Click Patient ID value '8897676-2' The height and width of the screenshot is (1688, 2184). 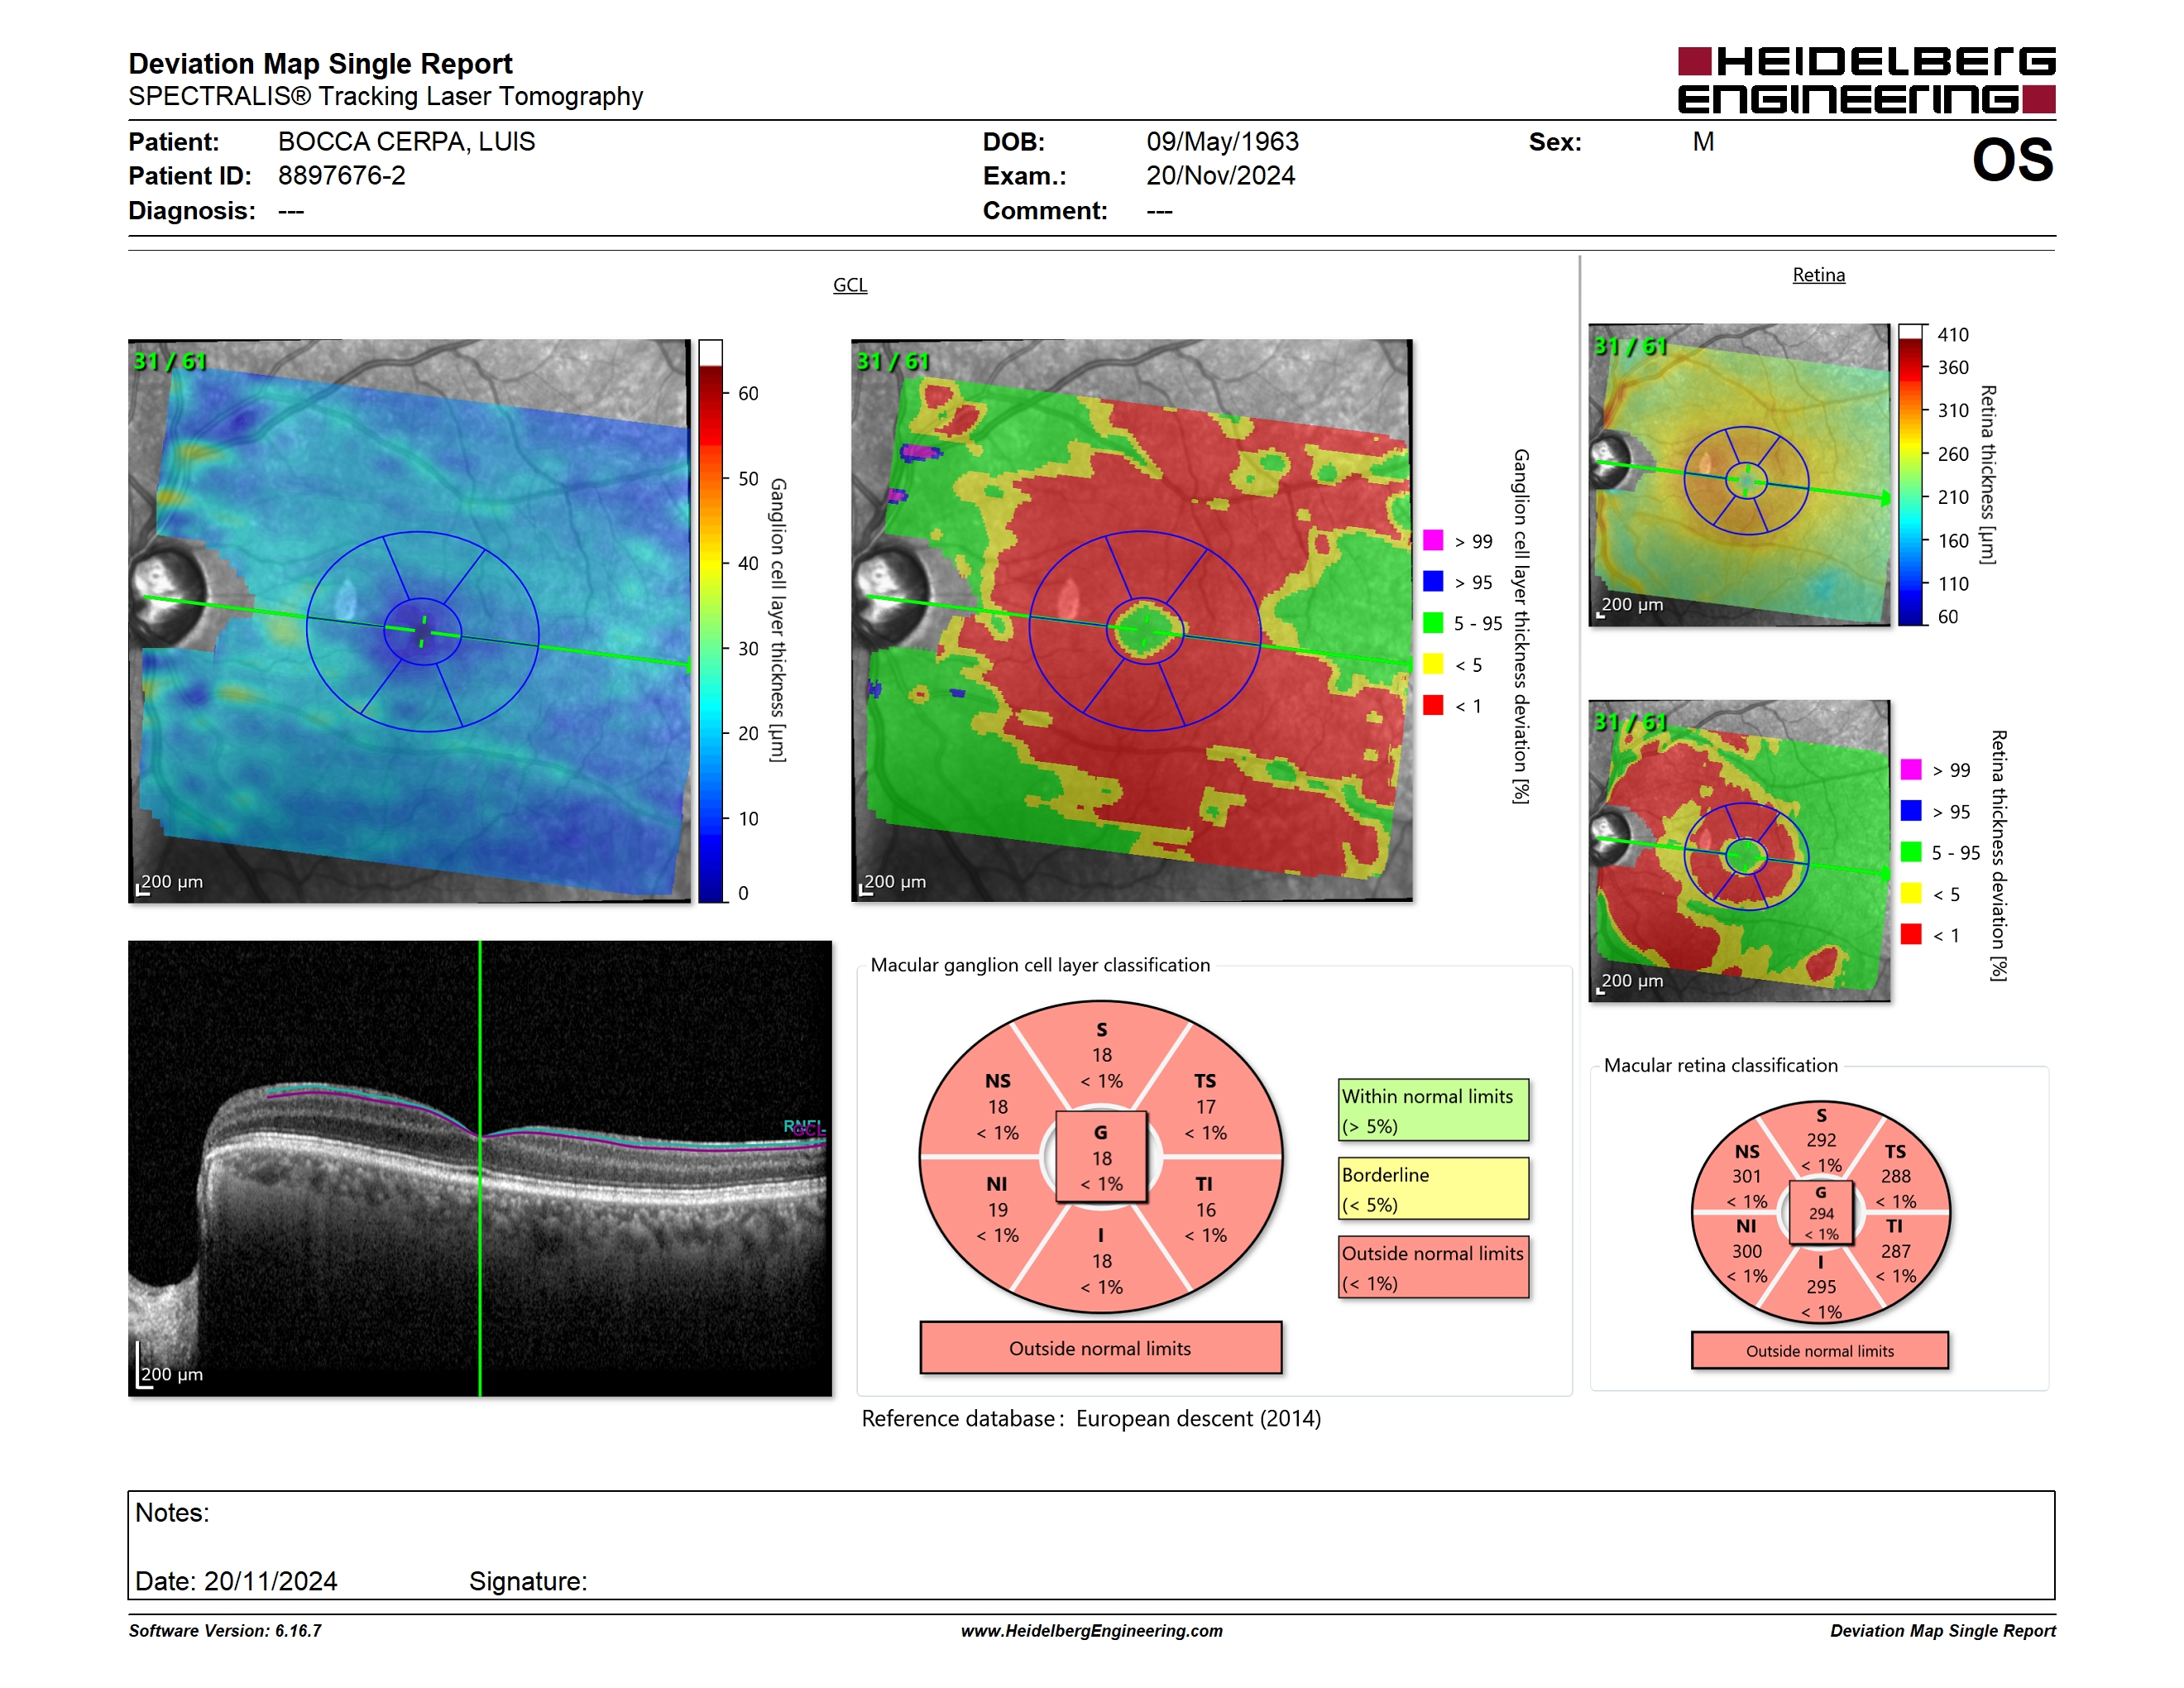point(342,176)
